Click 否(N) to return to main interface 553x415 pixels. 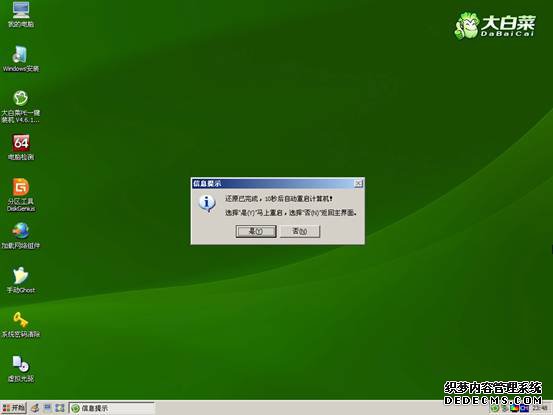pyautogui.click(x=300, y=231)
